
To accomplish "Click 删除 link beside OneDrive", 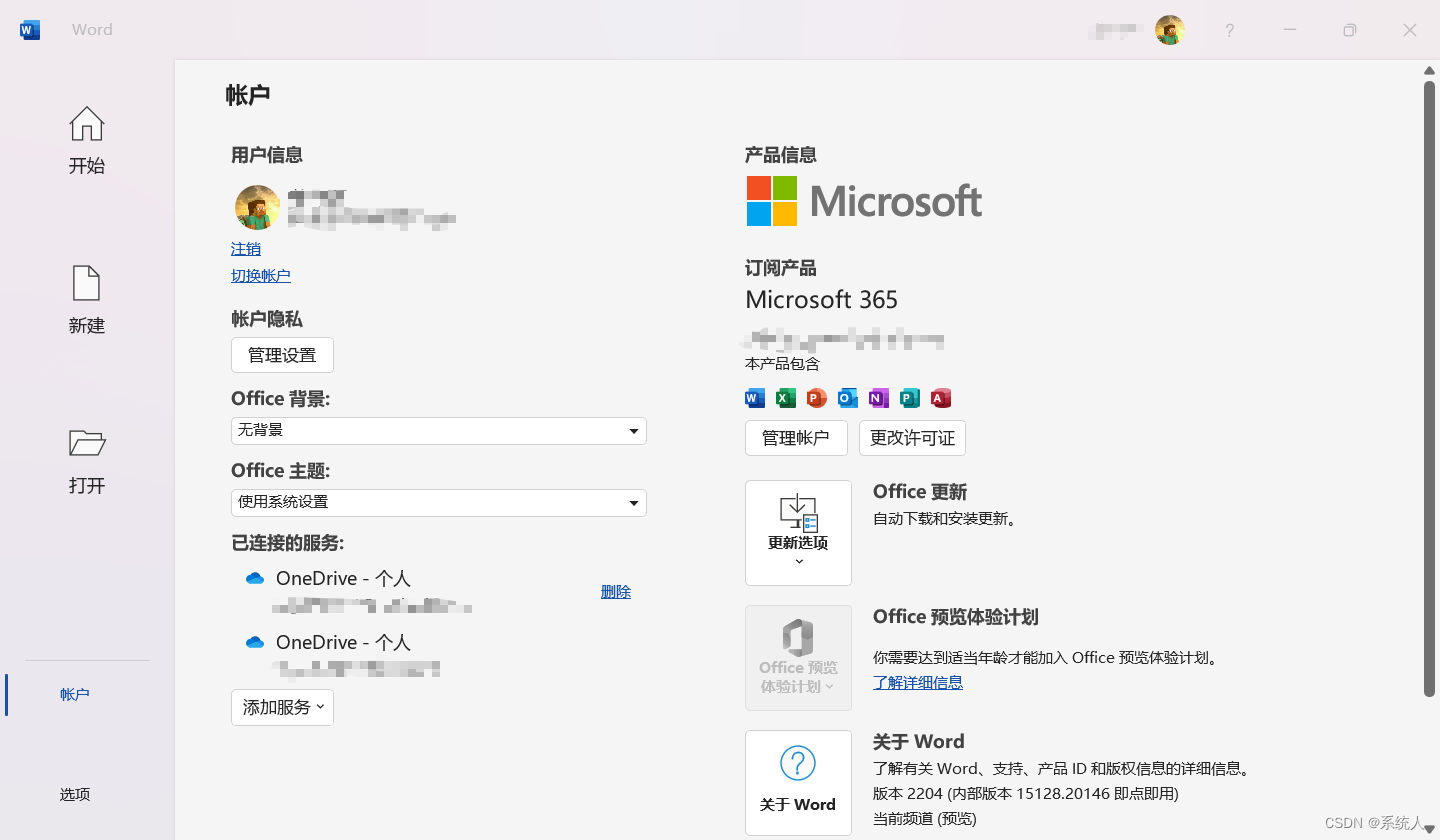I will coord(616,591).
